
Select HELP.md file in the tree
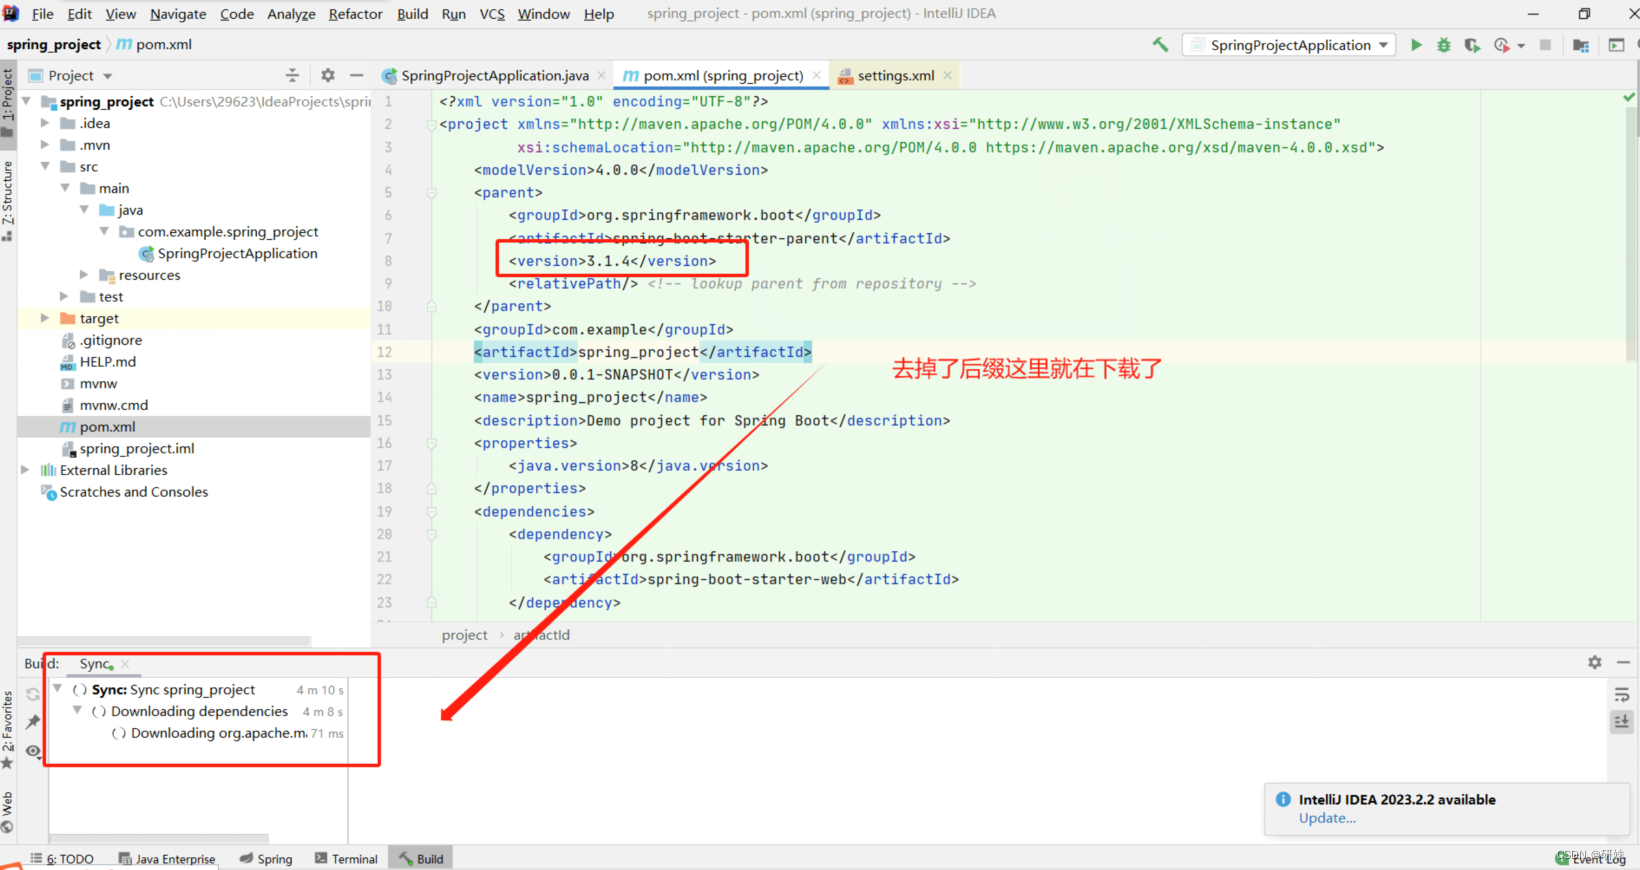[x=107, y=362]
